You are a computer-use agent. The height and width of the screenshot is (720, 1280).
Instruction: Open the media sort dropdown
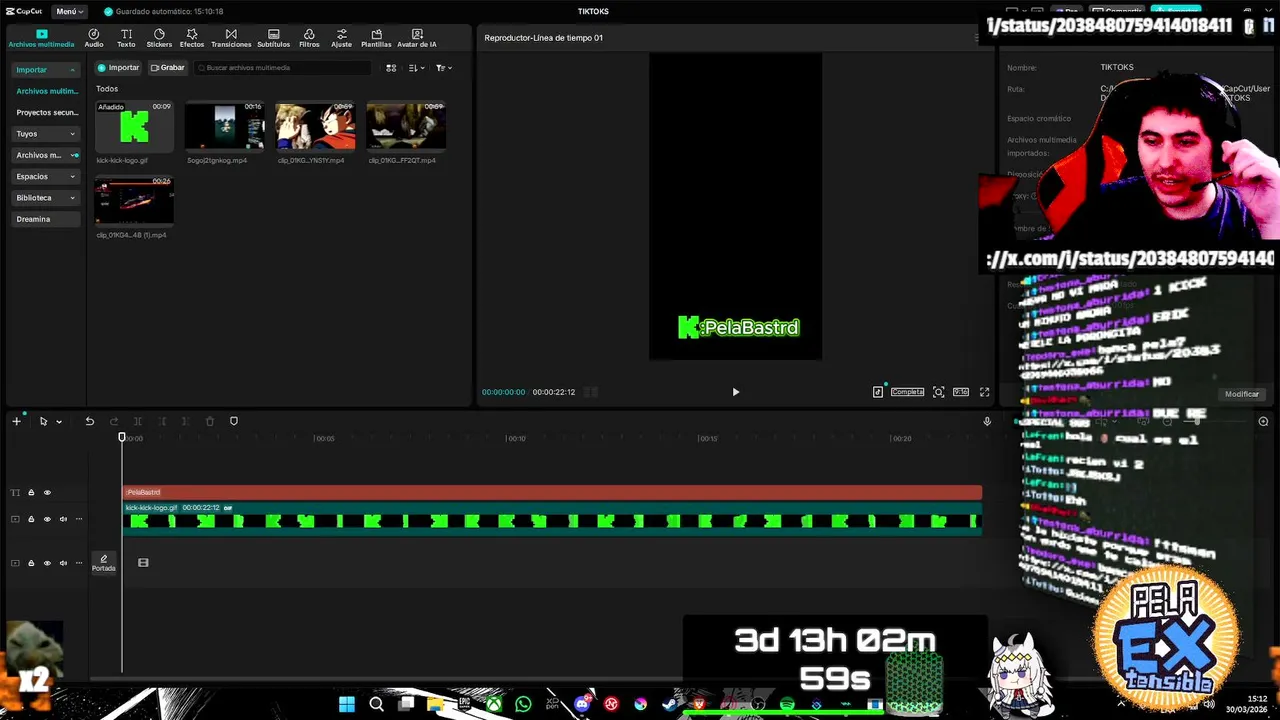click(417, 68)
